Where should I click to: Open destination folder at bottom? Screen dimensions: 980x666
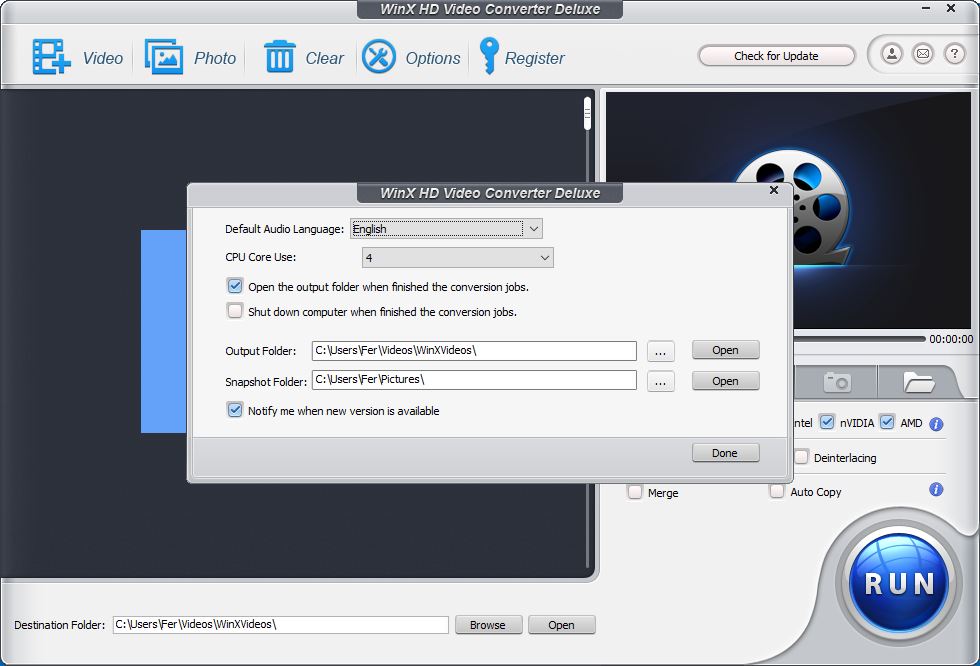(561, 625)
